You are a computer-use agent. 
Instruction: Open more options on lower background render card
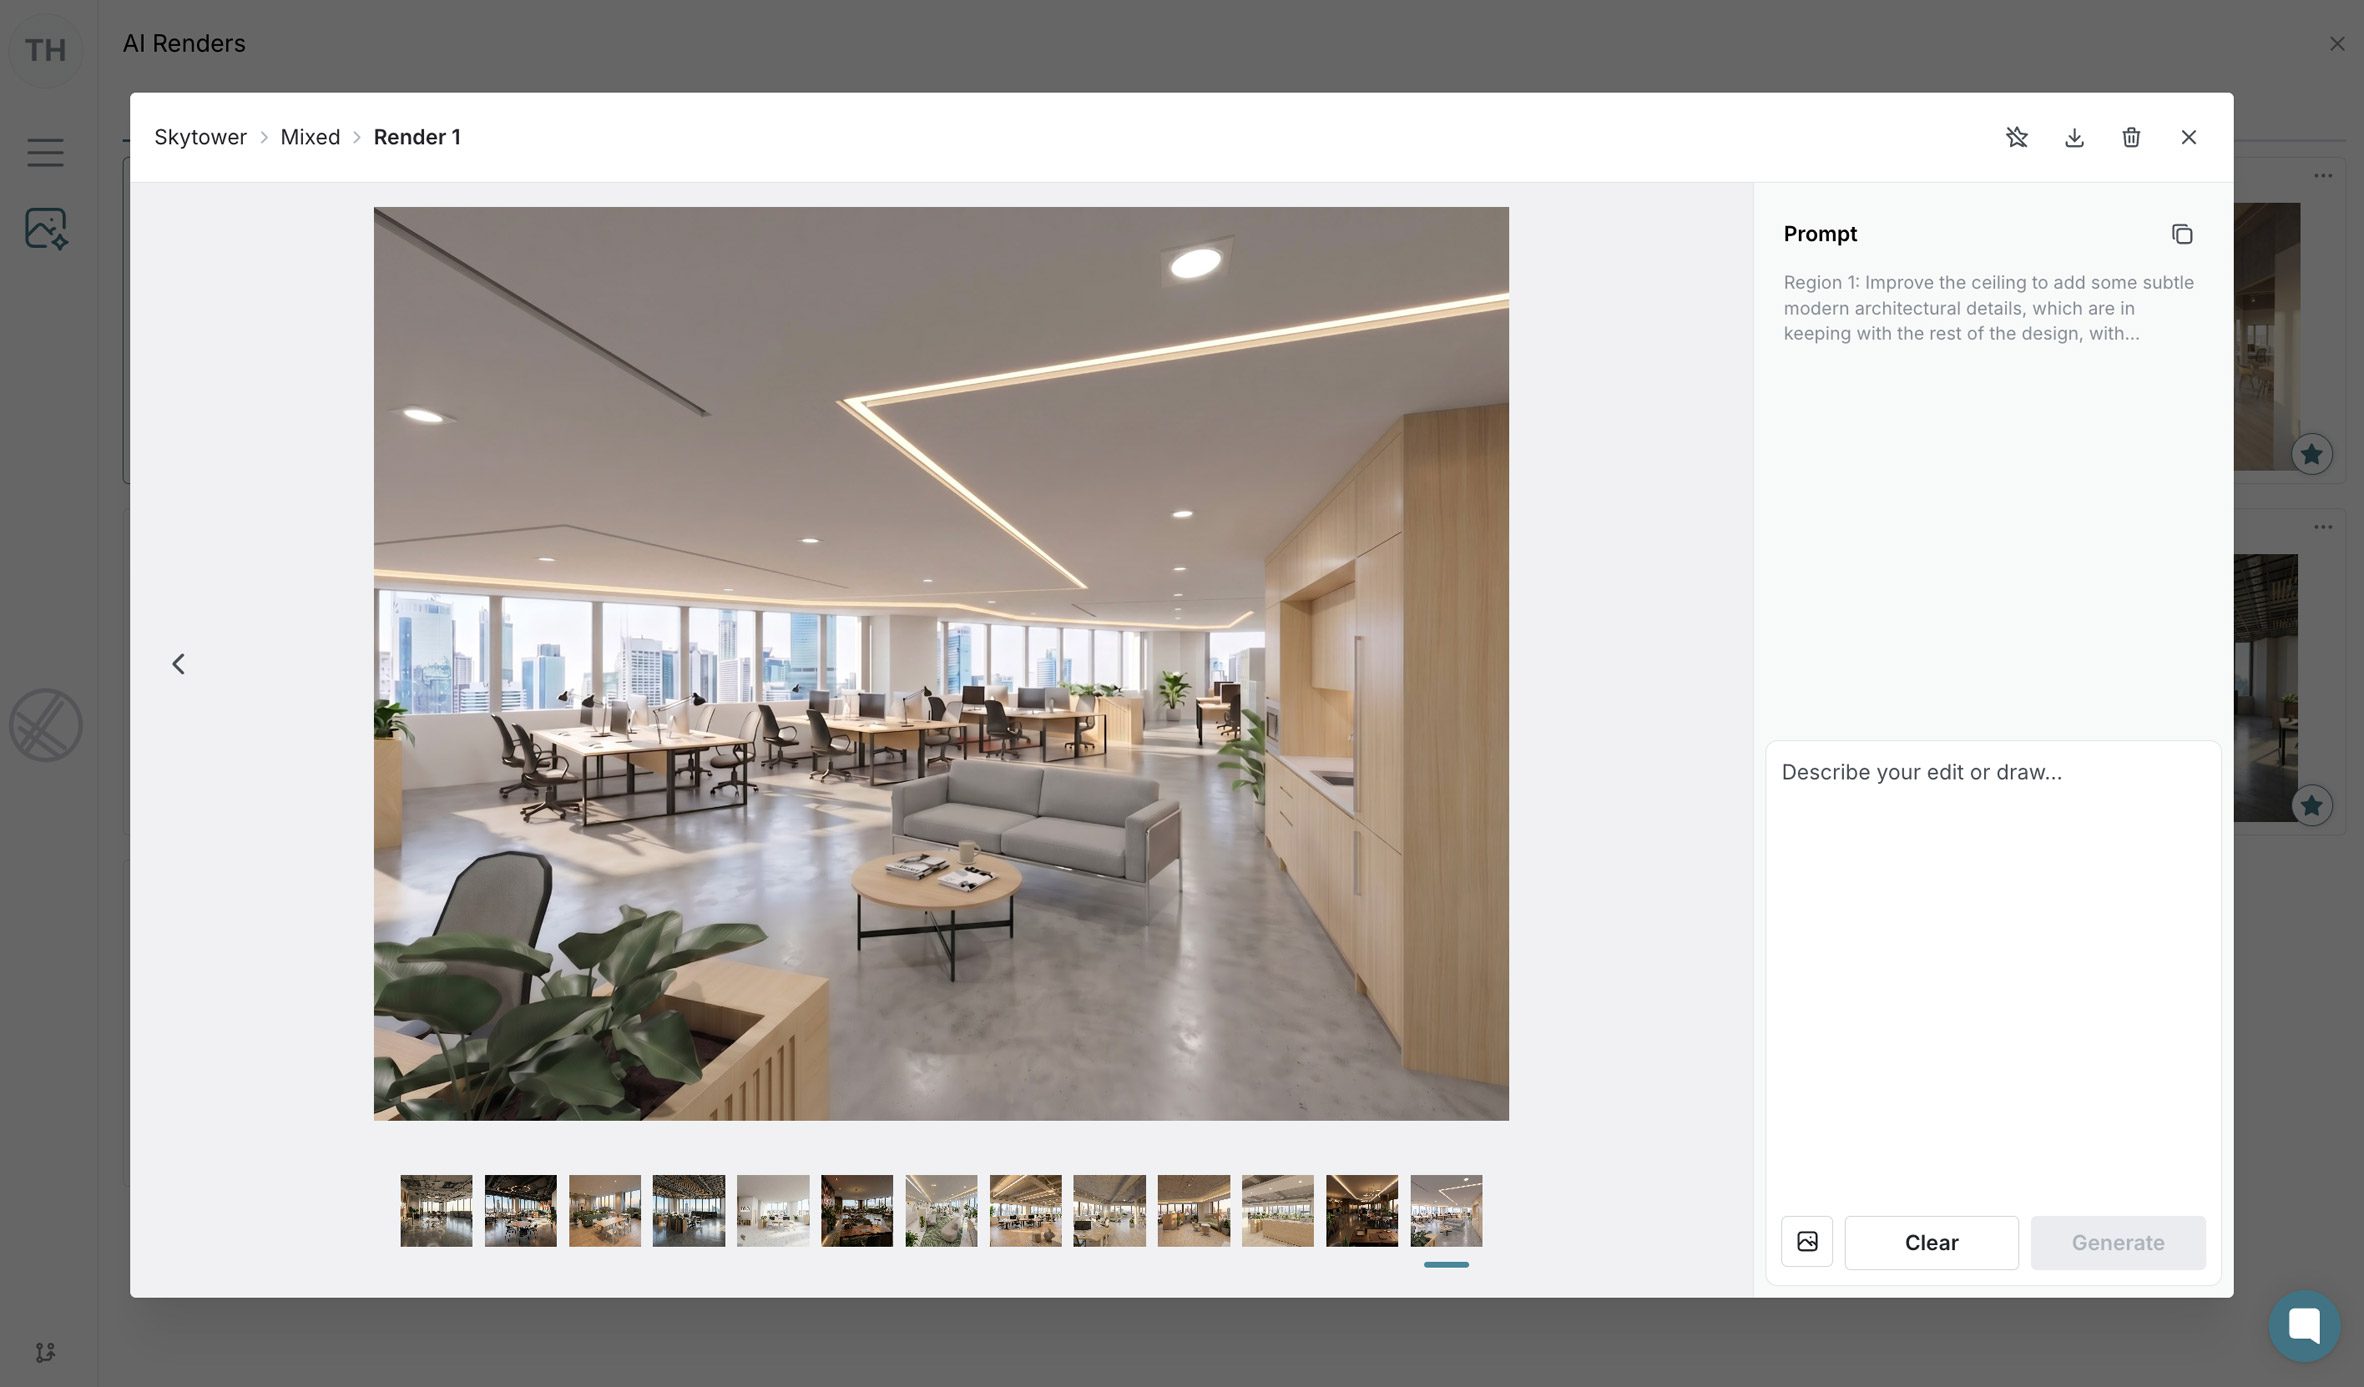pos(2323,527)
